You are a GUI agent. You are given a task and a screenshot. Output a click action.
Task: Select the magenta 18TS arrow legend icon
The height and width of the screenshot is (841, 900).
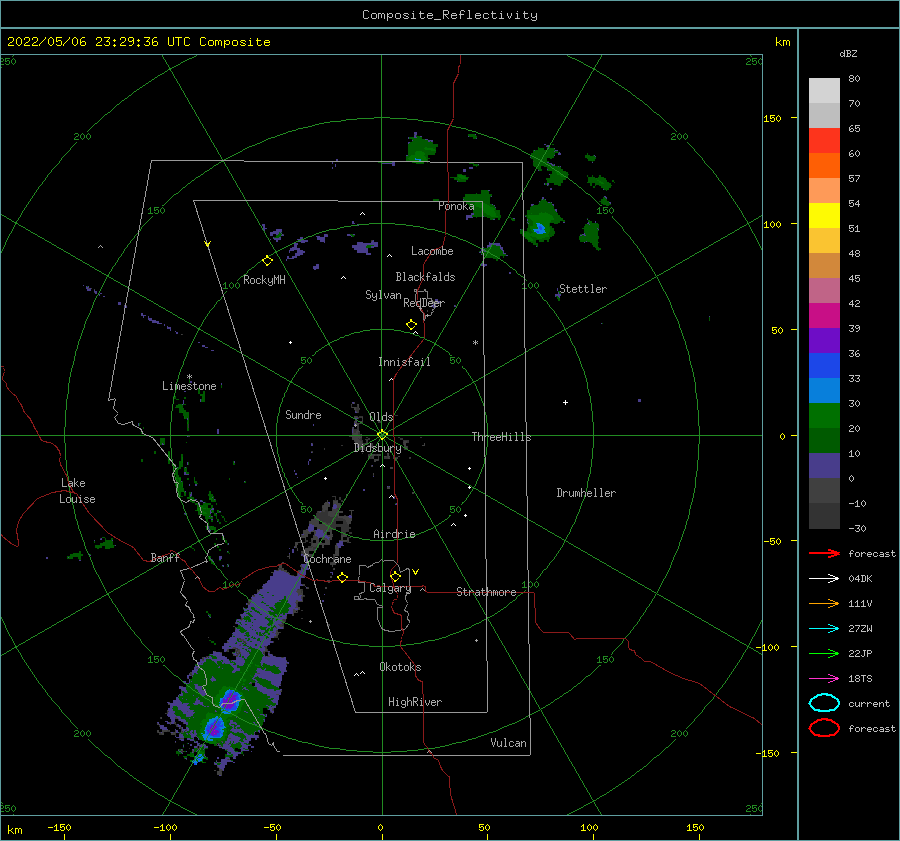(824, 679)
